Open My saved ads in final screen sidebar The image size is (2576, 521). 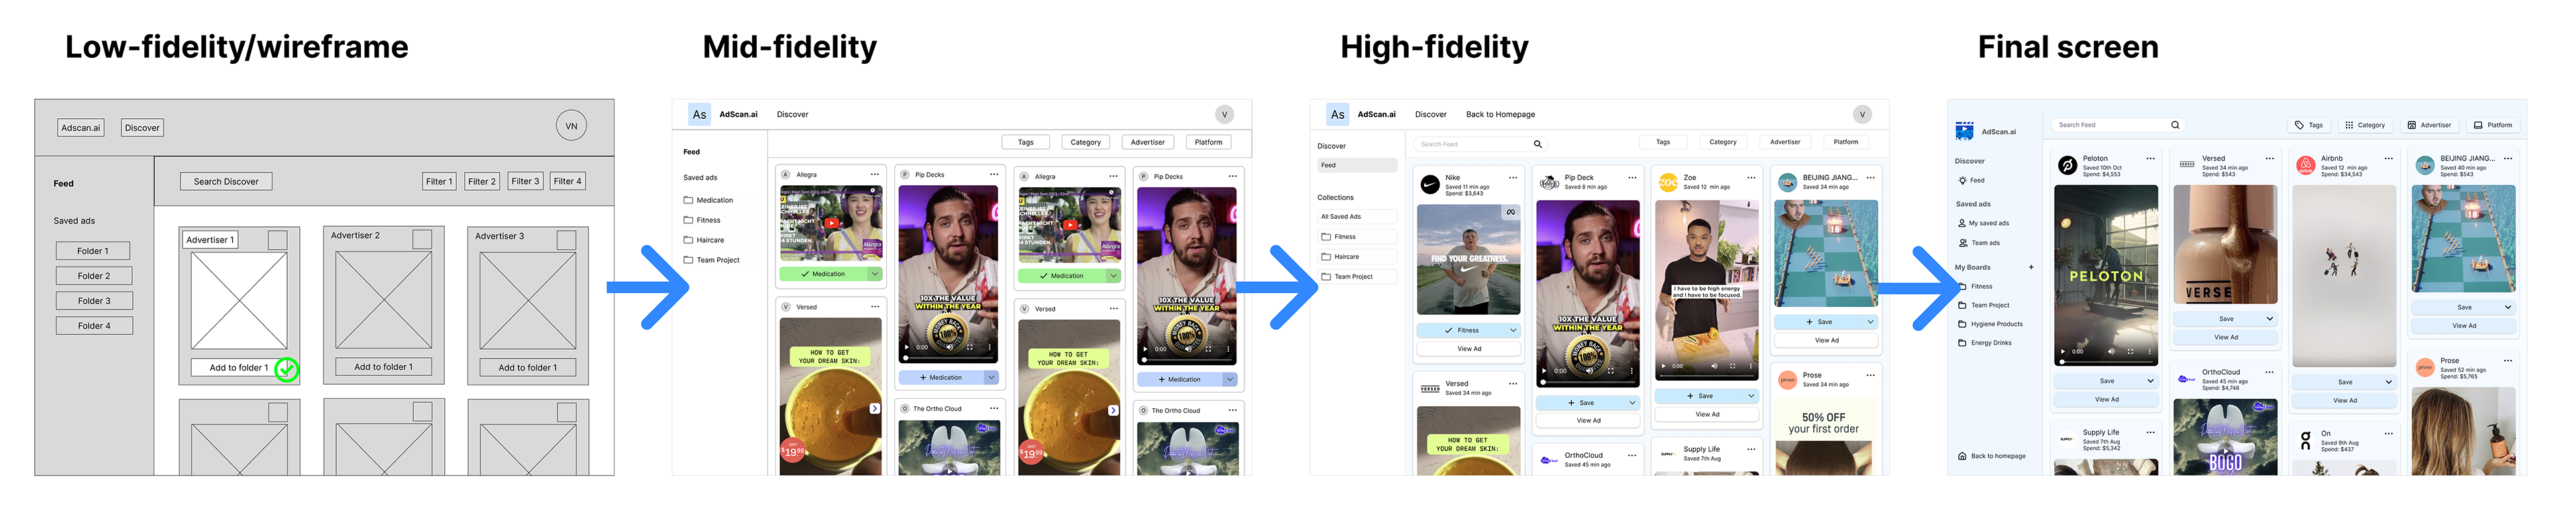pyautogui.click(x=1983, y=223)
